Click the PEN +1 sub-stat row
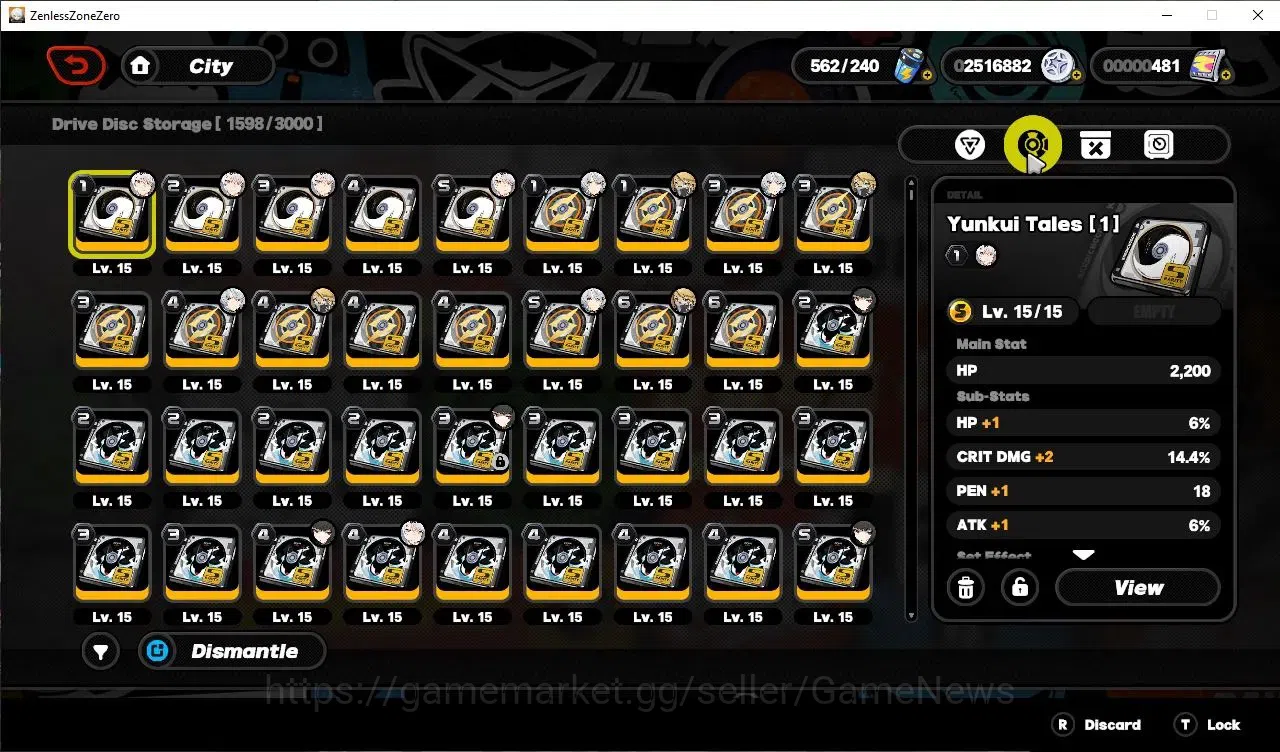Image resolution: width=1280 pixels, height=752 pixels. [1083, 491]
